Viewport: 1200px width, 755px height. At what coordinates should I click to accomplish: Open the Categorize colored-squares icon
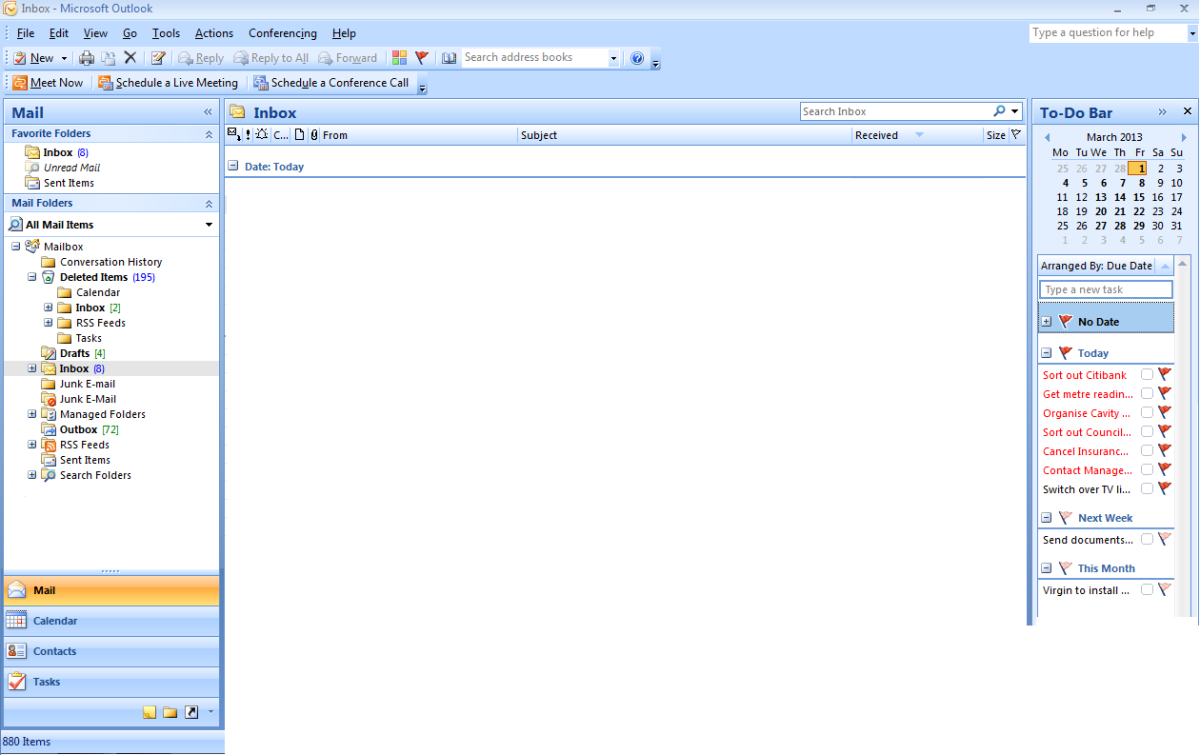[x=398, y=57]
